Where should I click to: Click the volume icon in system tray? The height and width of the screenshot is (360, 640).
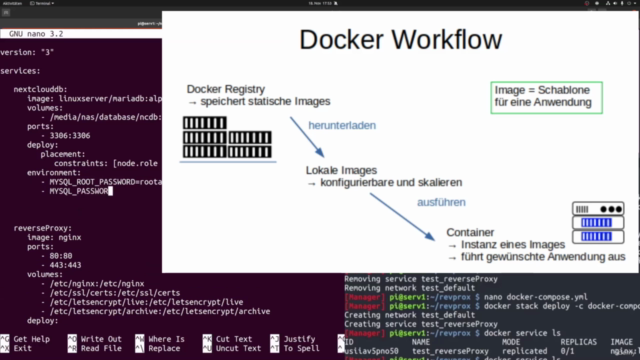[615, 3]
